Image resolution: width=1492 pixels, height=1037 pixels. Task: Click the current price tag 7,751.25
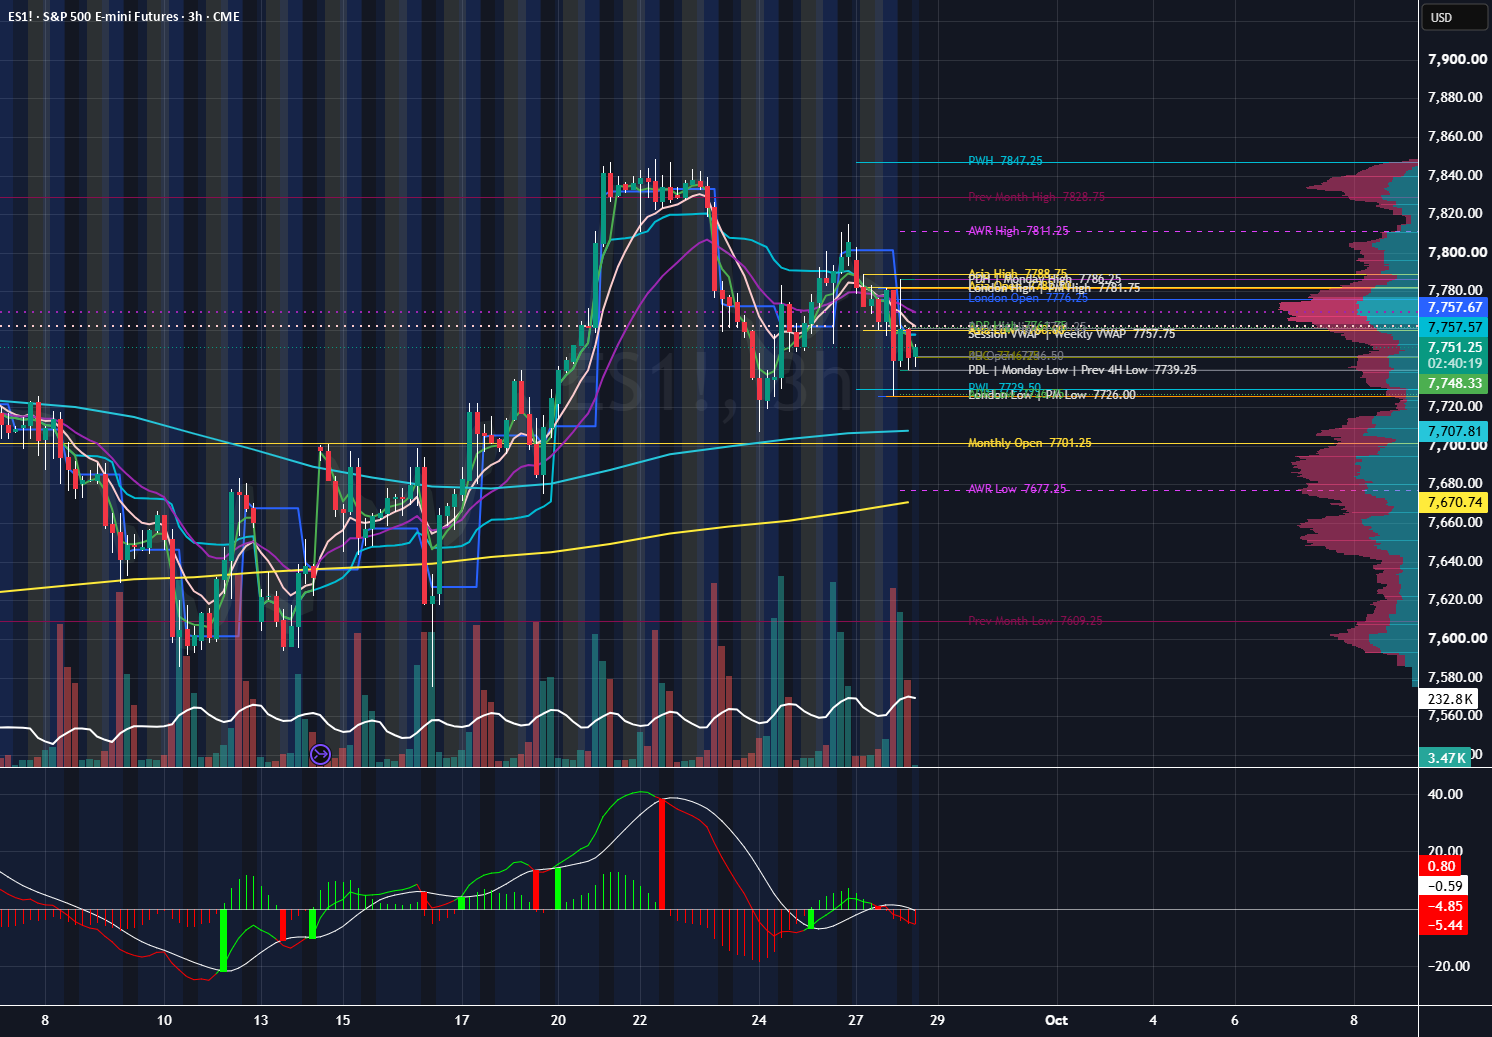tap(1454, 347)
